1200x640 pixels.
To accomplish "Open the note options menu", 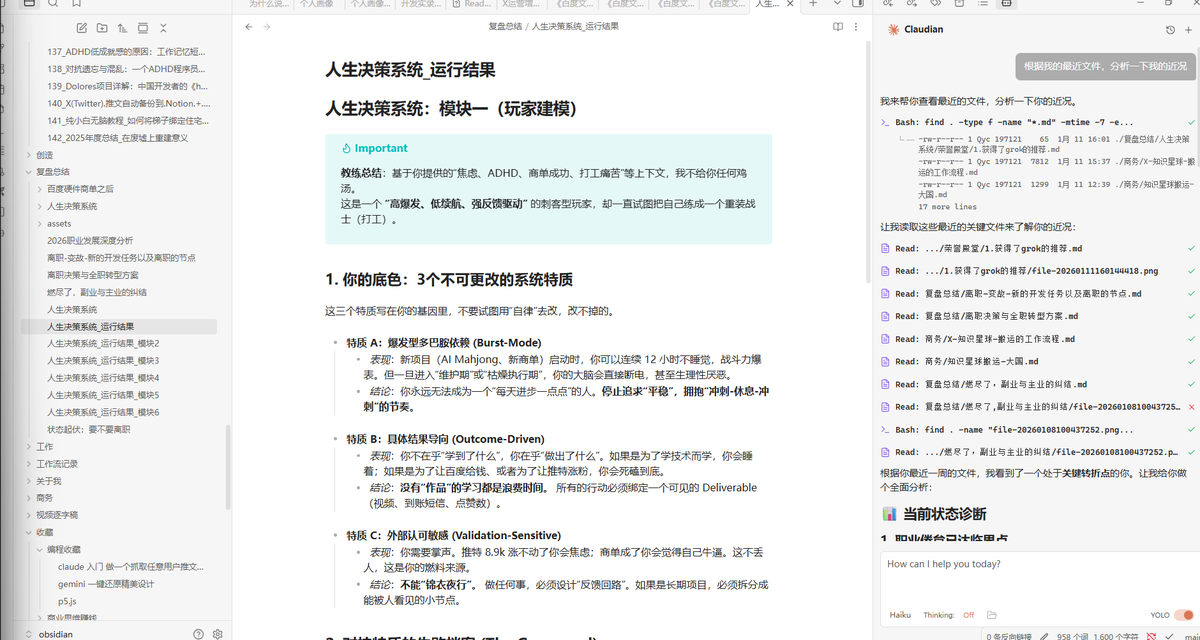I will click(x=855, y=28).
